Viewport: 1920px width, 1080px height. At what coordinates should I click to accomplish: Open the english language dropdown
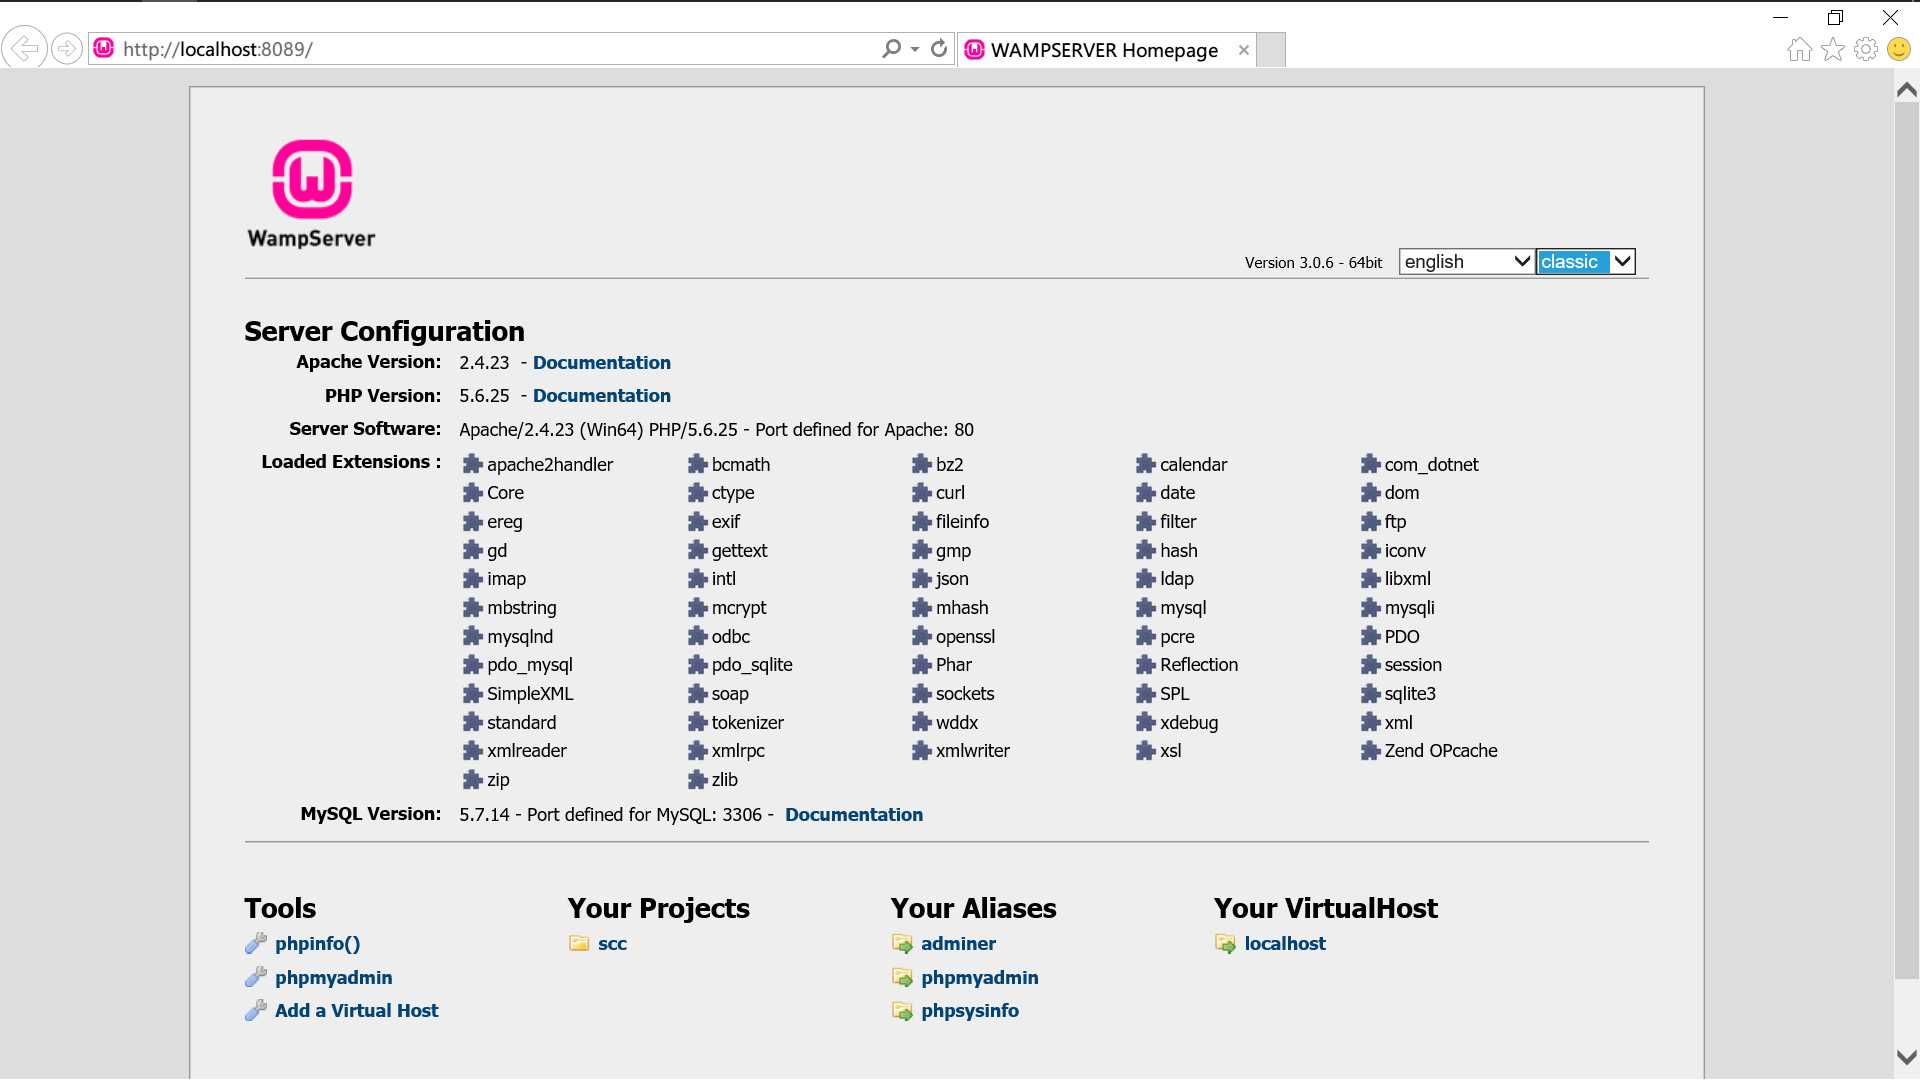click(x=1466, y=261)
